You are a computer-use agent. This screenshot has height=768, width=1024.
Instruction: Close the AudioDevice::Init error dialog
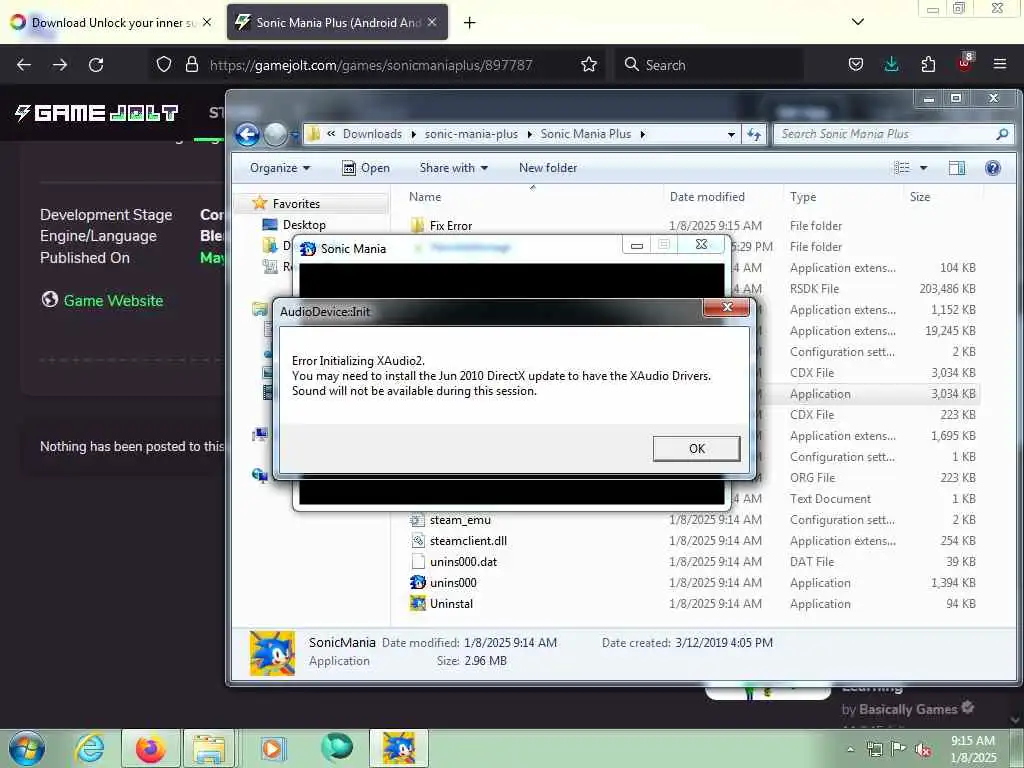(727, 307)
